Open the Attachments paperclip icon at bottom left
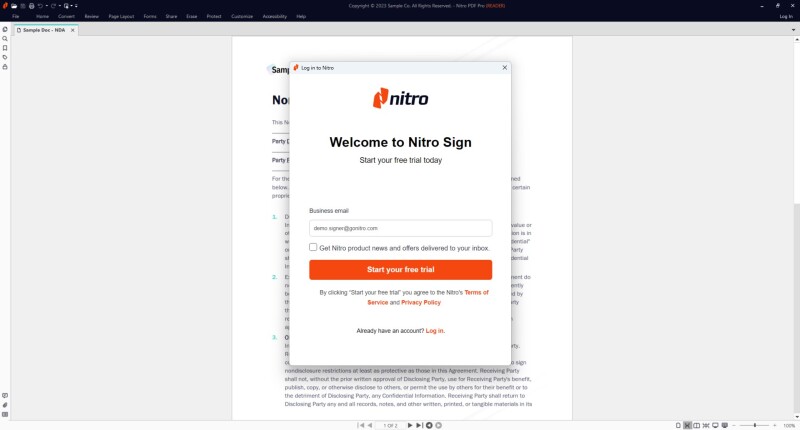The height and width of the screenshot is (430, 800). [5, 405]
